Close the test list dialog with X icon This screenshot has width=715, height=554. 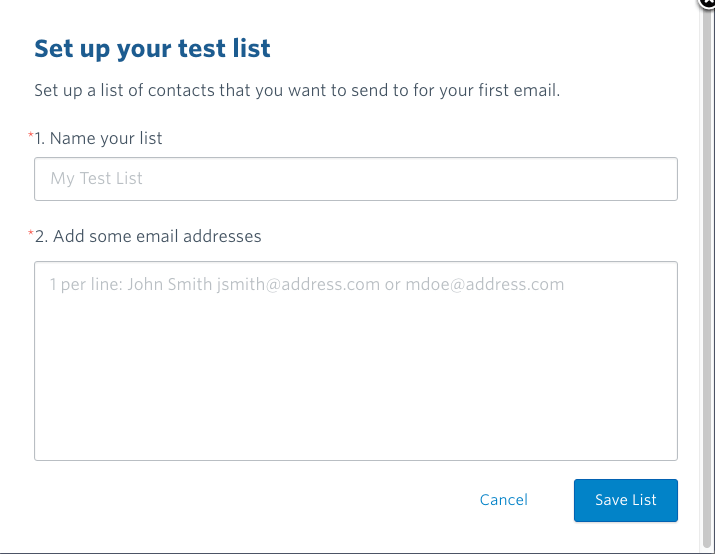[708, 4]
